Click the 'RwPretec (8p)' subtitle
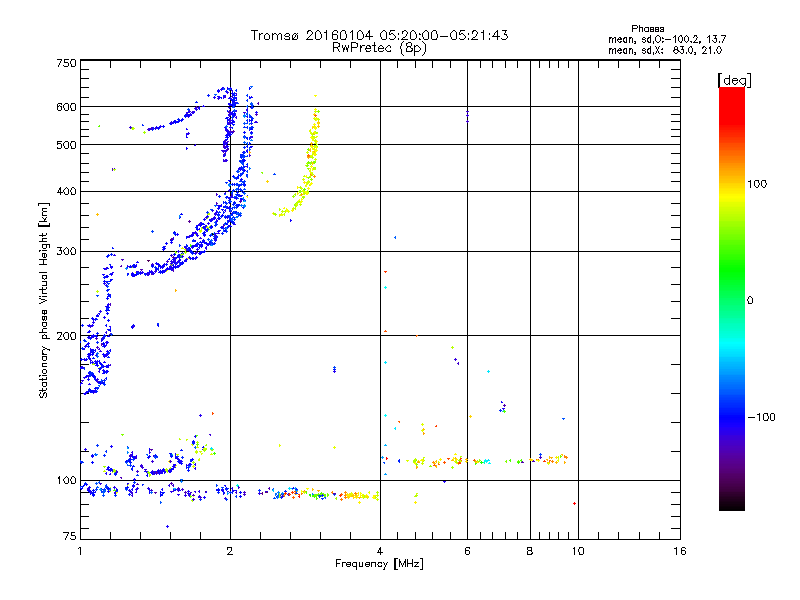The width and height of the screenshot is (800, 600). [x=379, y=48]
